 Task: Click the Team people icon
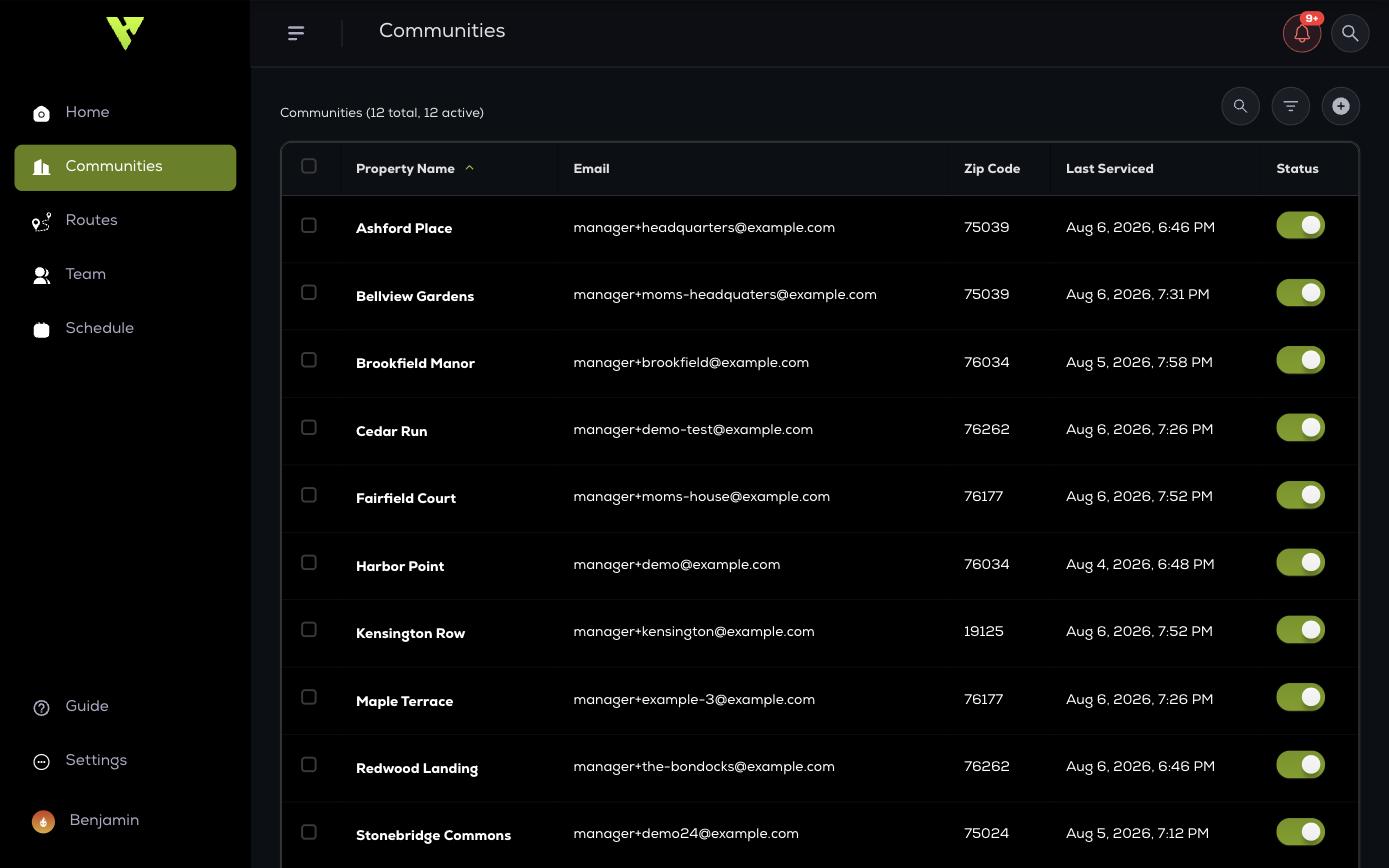click(x=41, y=275)
